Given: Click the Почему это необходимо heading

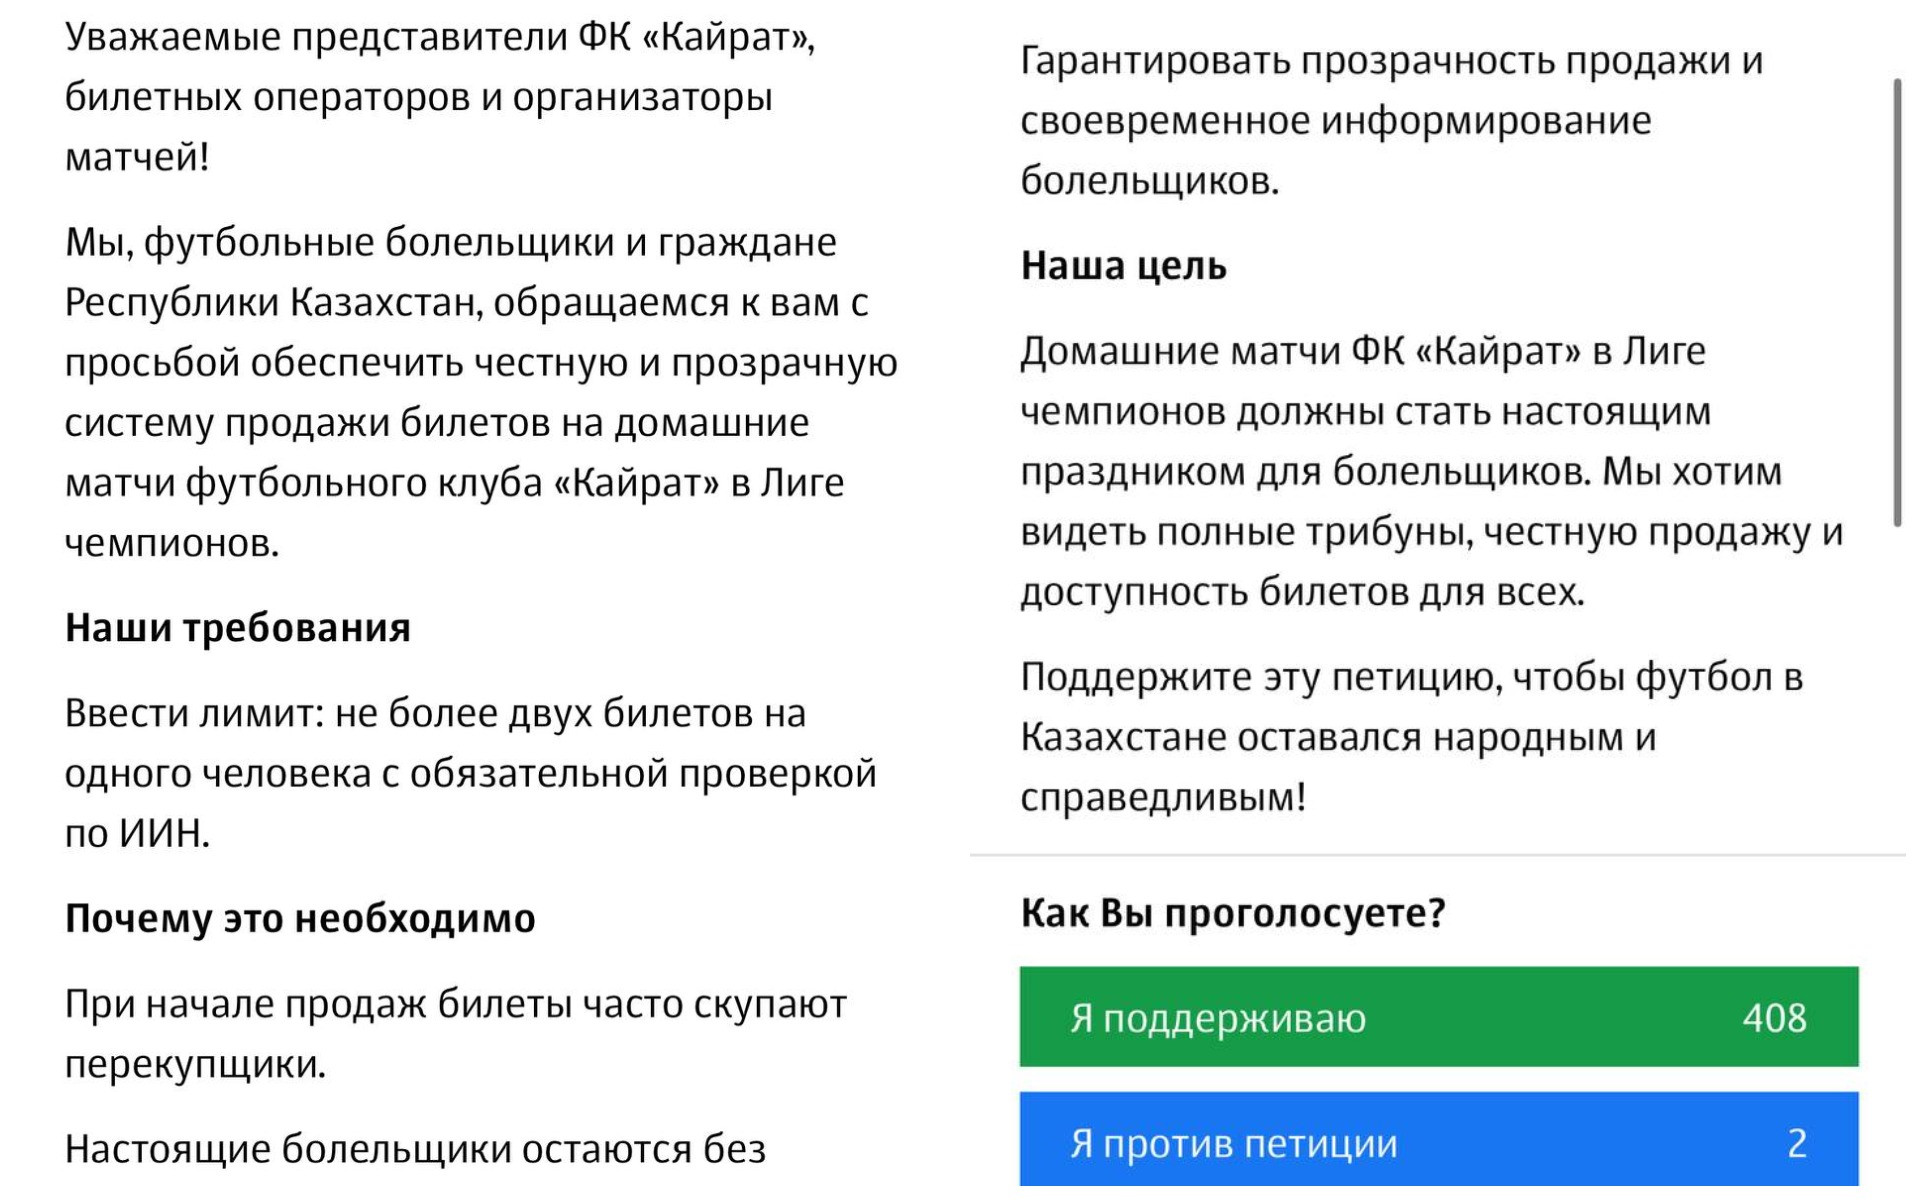Looking at the screenshot, I should coord(300,918).
